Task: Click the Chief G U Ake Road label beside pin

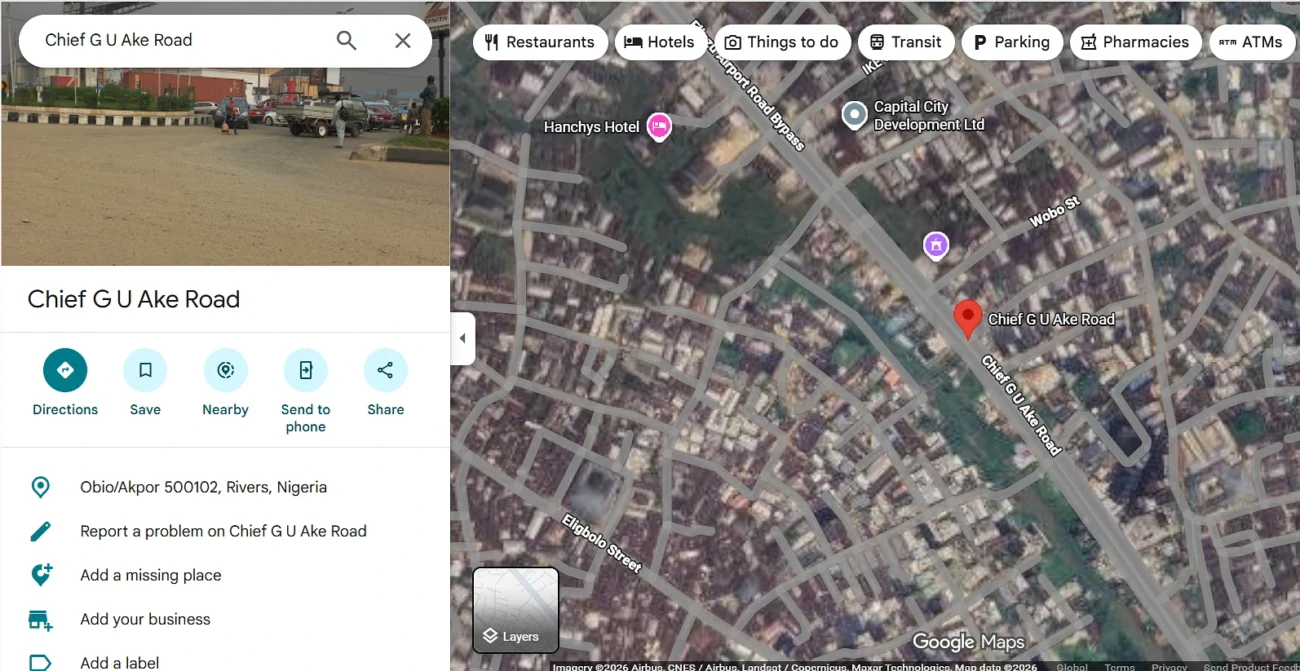Action: coord(1051,319)
